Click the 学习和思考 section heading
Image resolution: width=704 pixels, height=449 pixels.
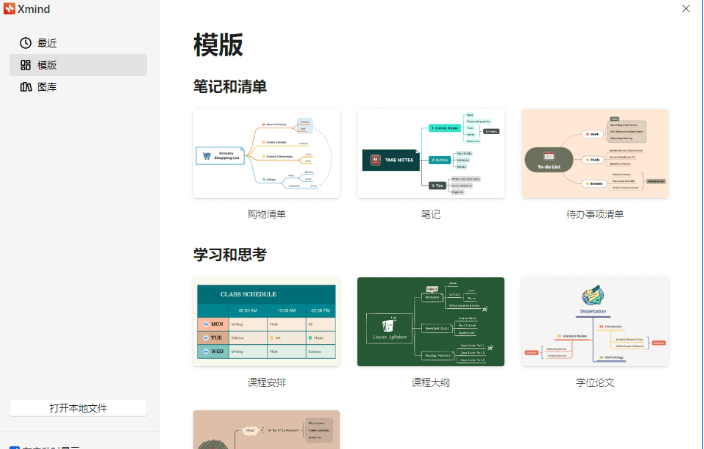click(x=230, y=255)
